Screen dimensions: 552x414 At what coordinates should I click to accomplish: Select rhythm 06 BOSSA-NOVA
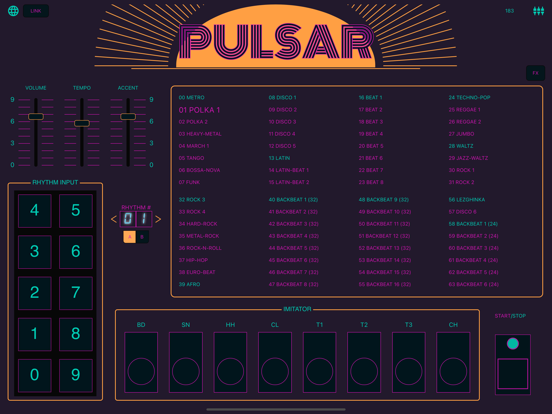click(x=199, y=170)
